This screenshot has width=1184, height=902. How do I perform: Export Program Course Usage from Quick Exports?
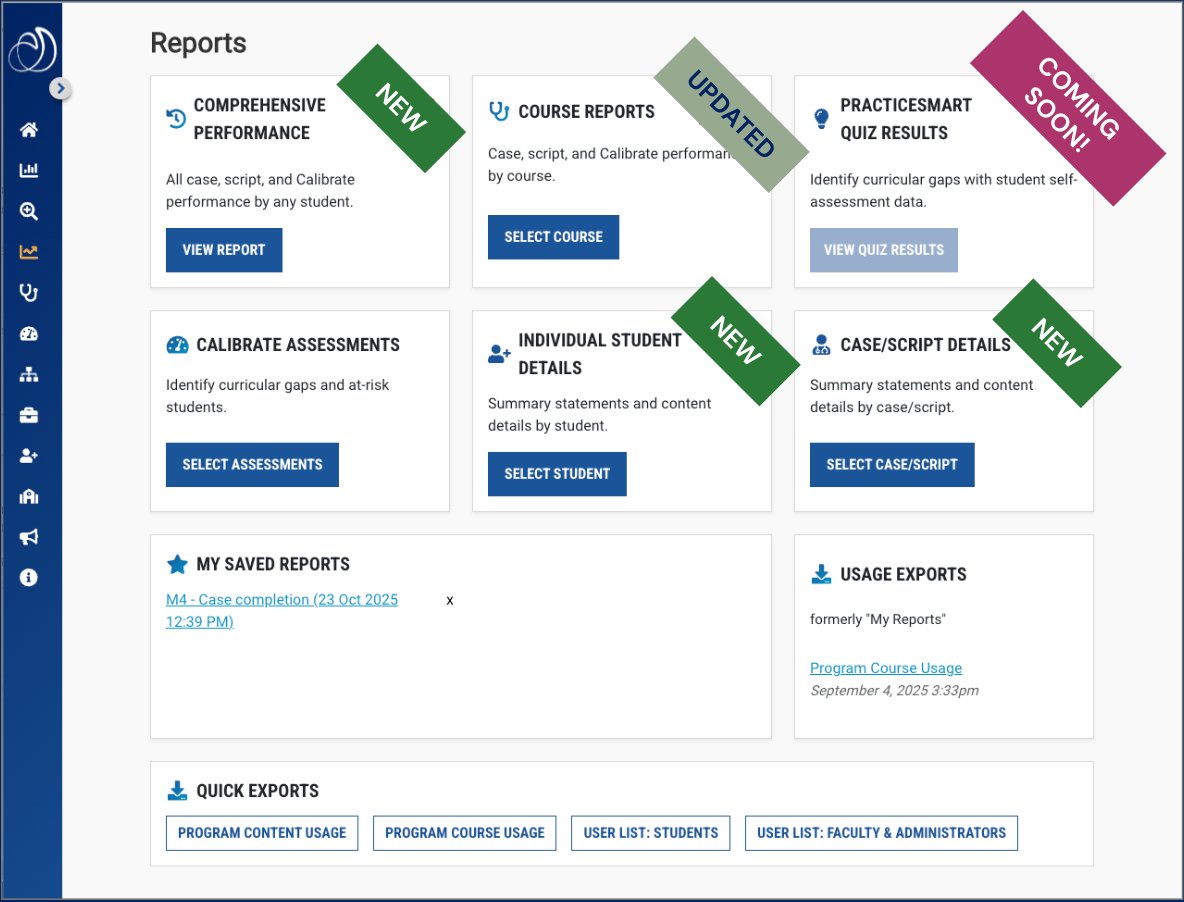pyautogui.click(x=464, y=833)
